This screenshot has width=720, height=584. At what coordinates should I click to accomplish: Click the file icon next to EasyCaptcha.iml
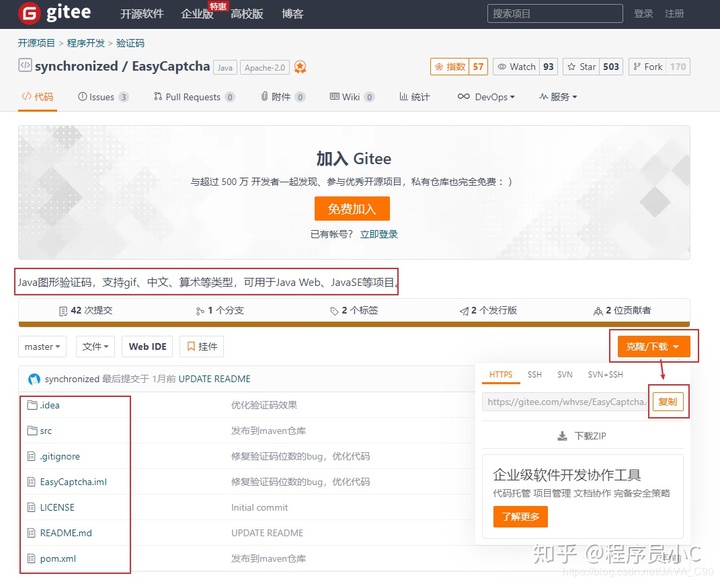tap(31, 482)
